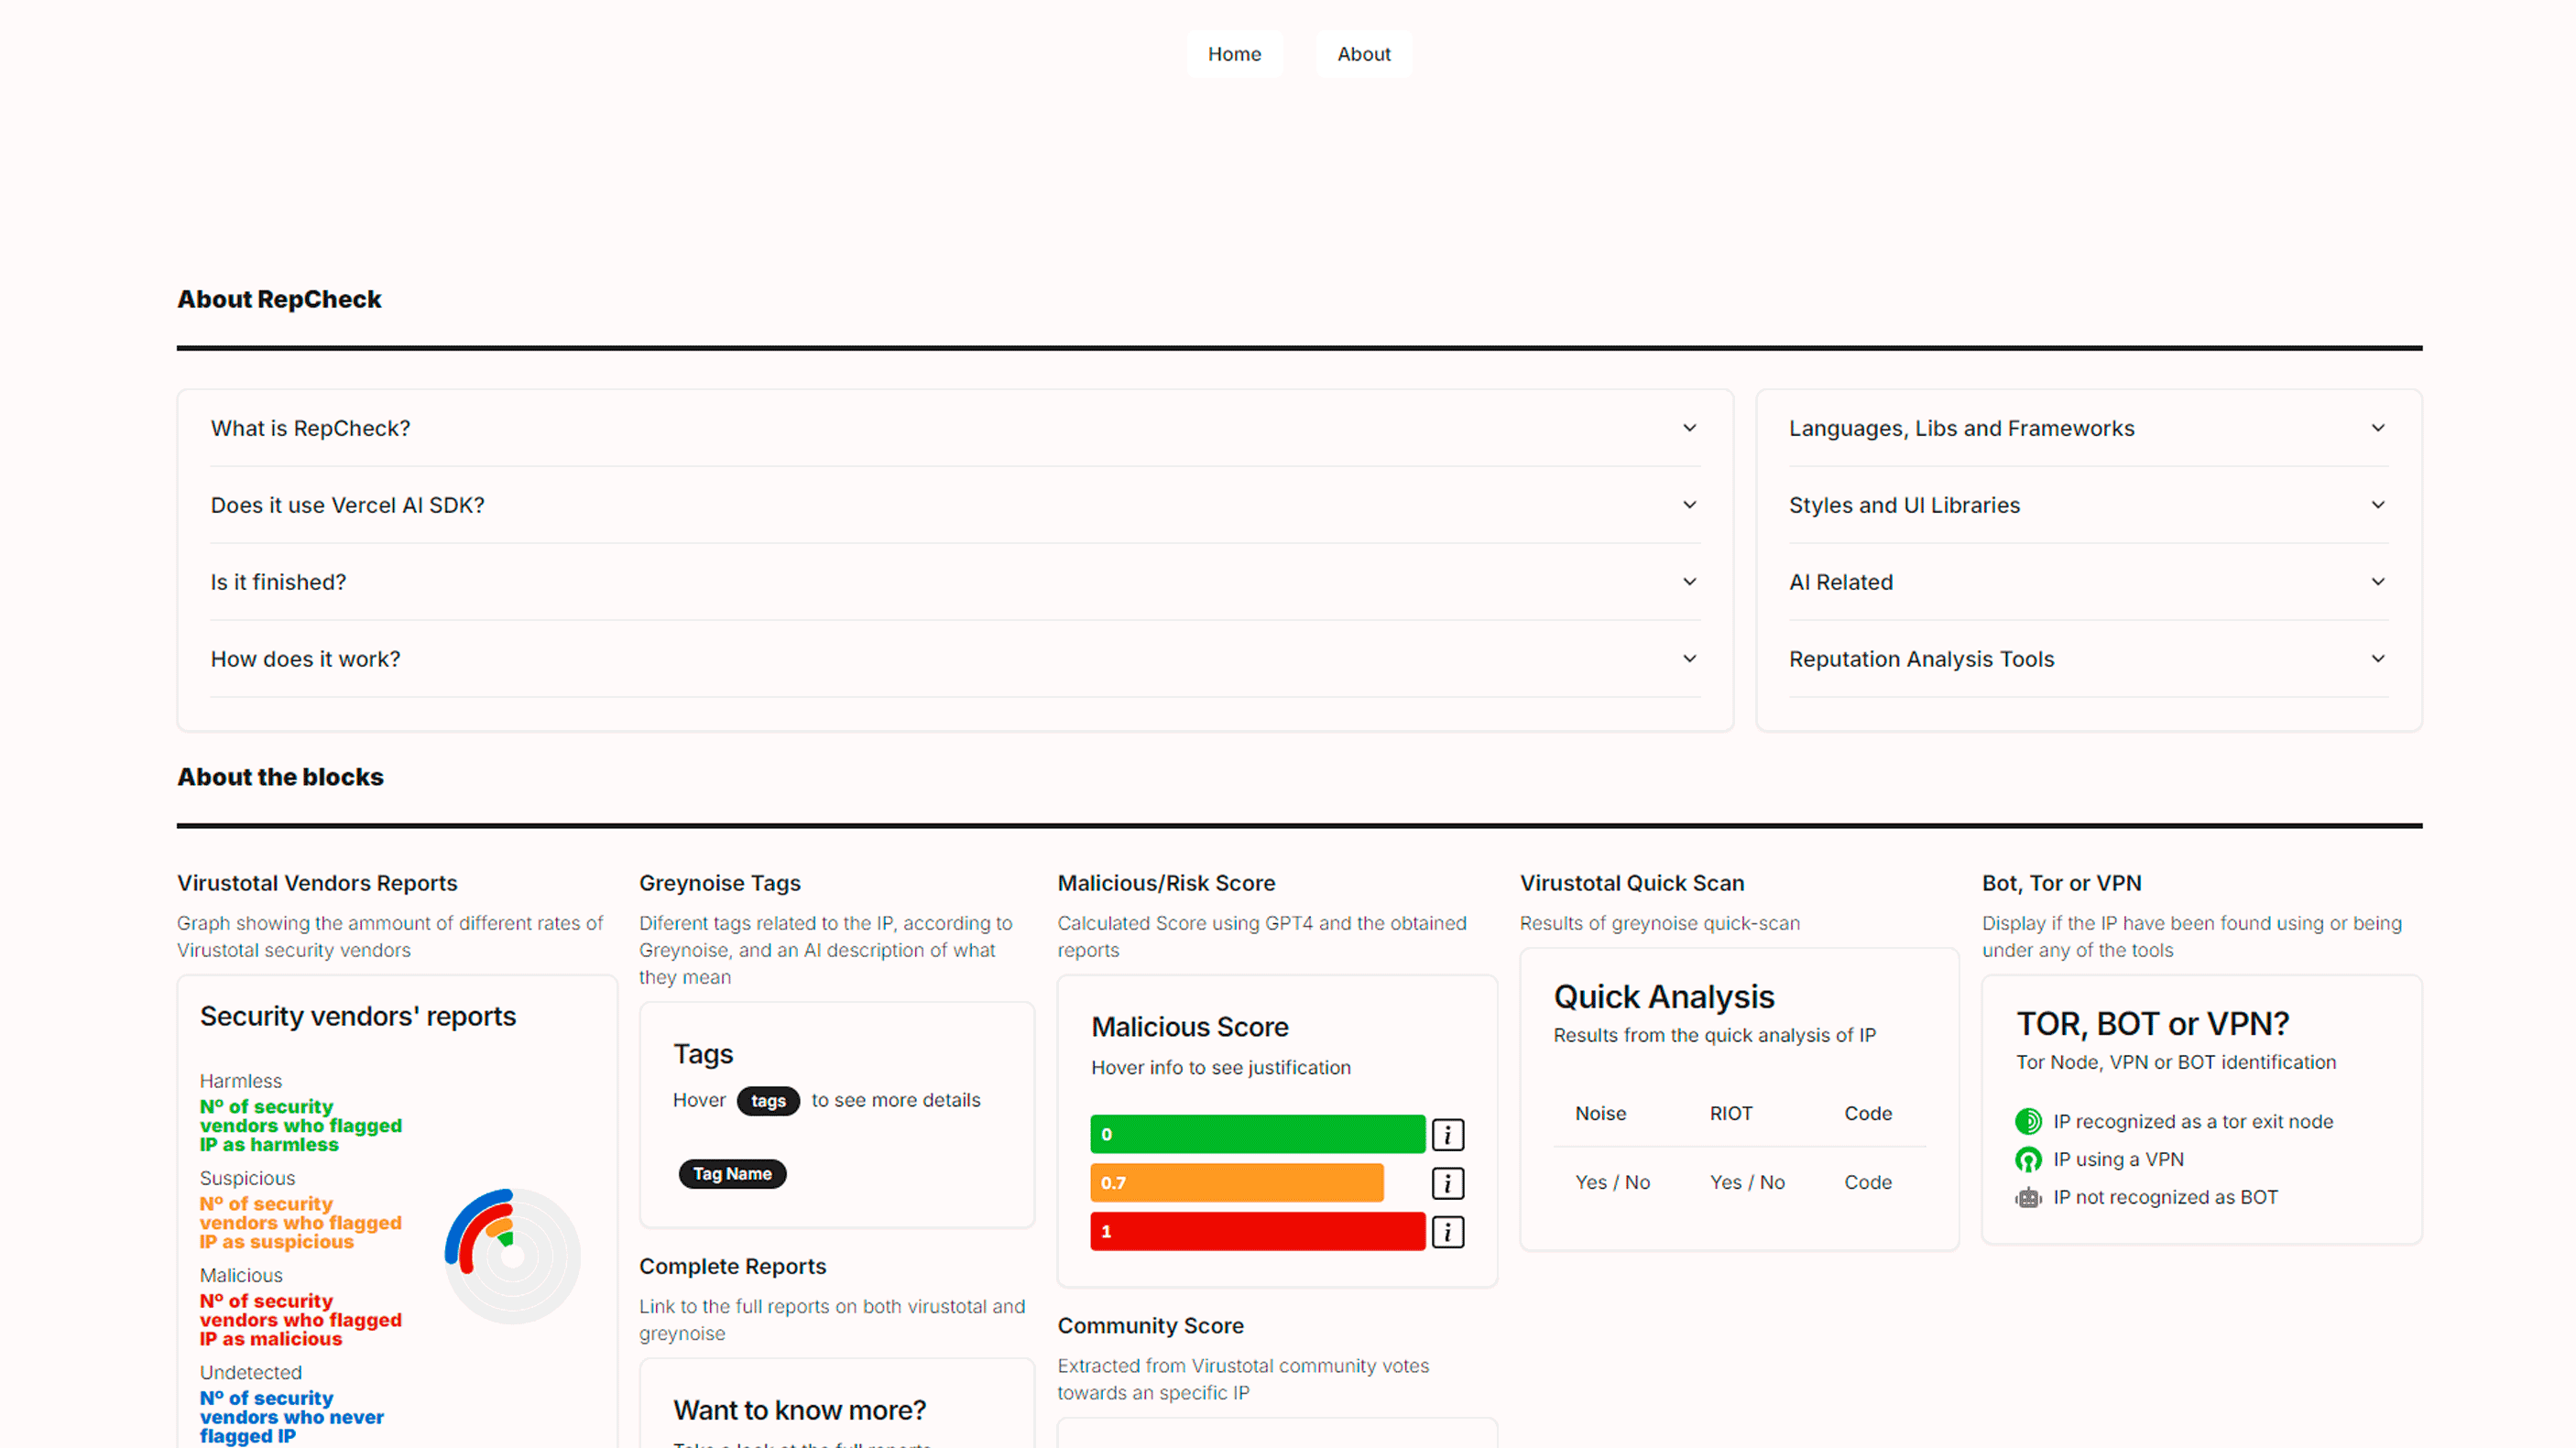
Task: Click the 'Malicious Score' card heading
Action: tap(1189, 1027)
